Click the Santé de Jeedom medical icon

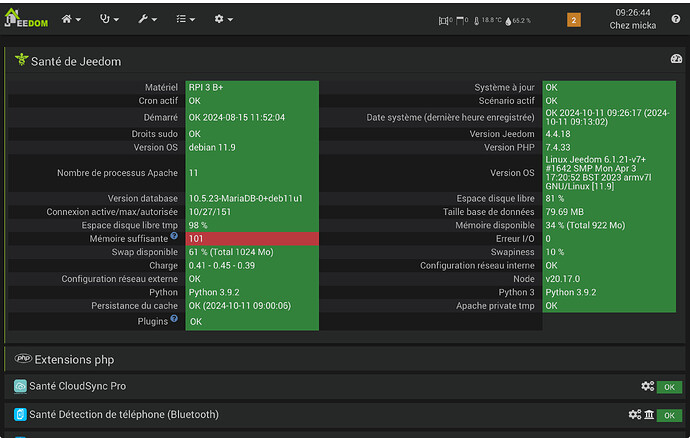tap(21, 59)
